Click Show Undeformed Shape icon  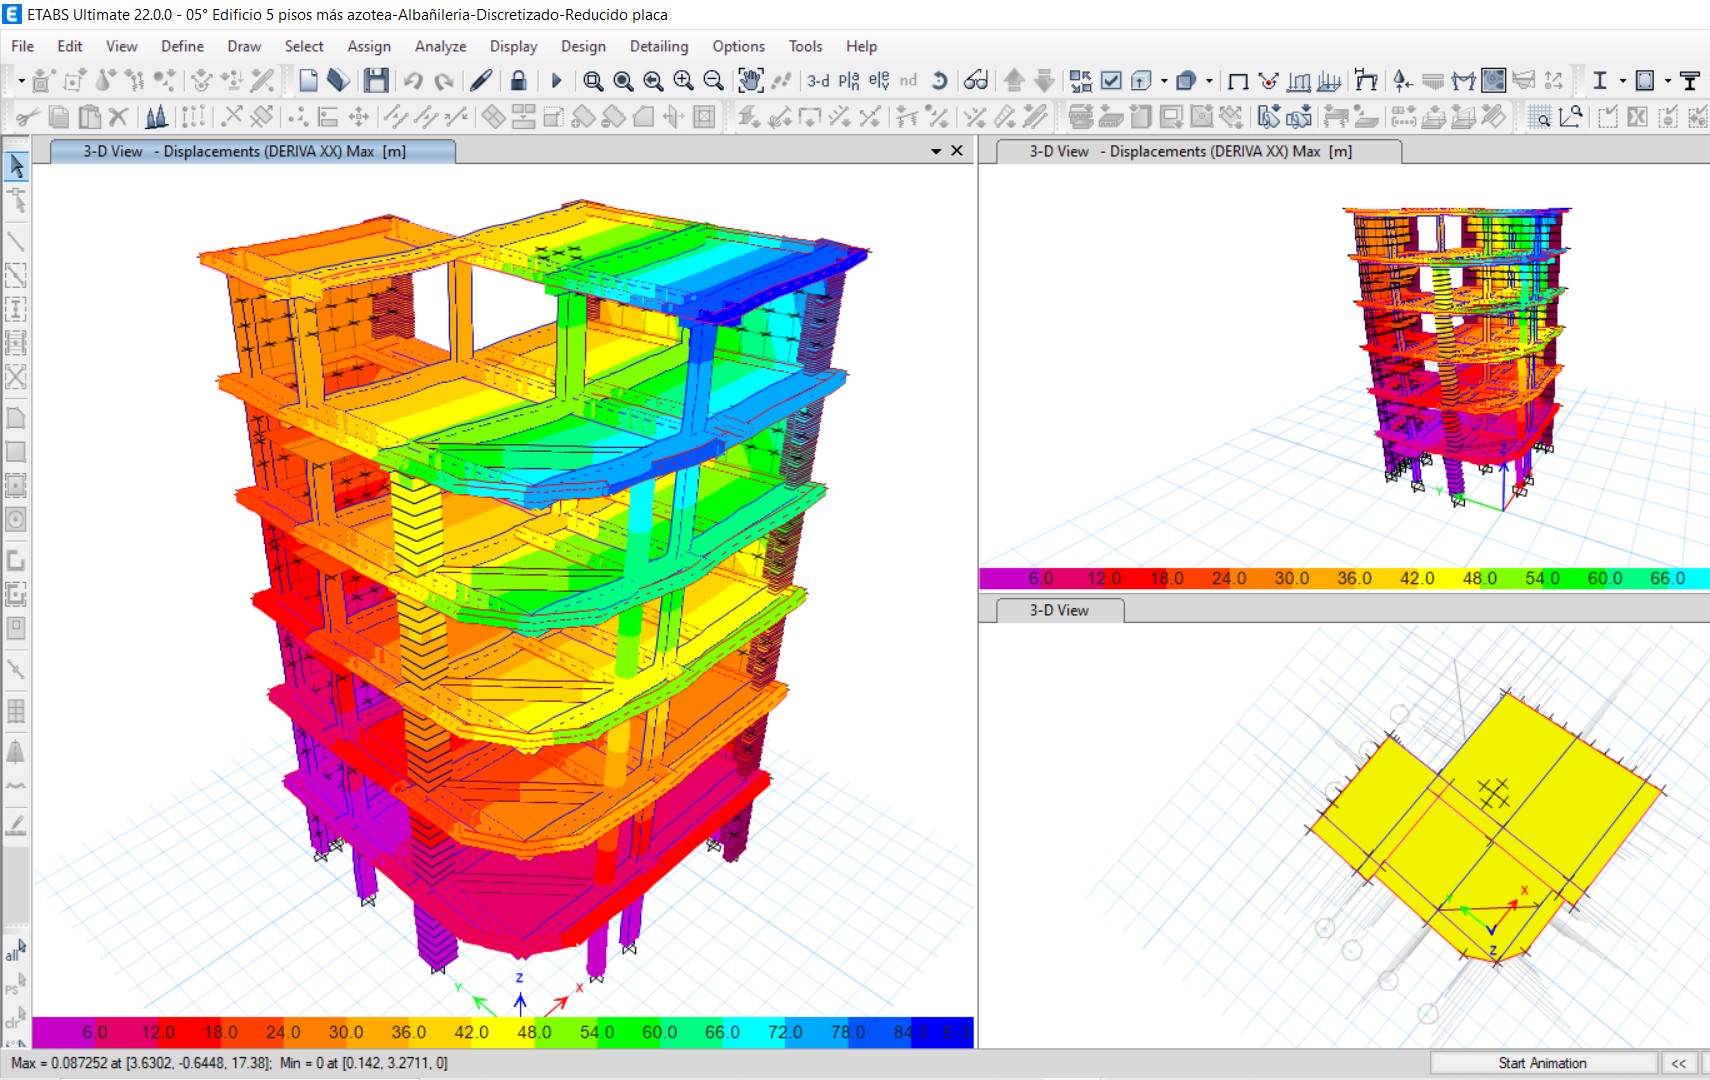(1238, 81)
